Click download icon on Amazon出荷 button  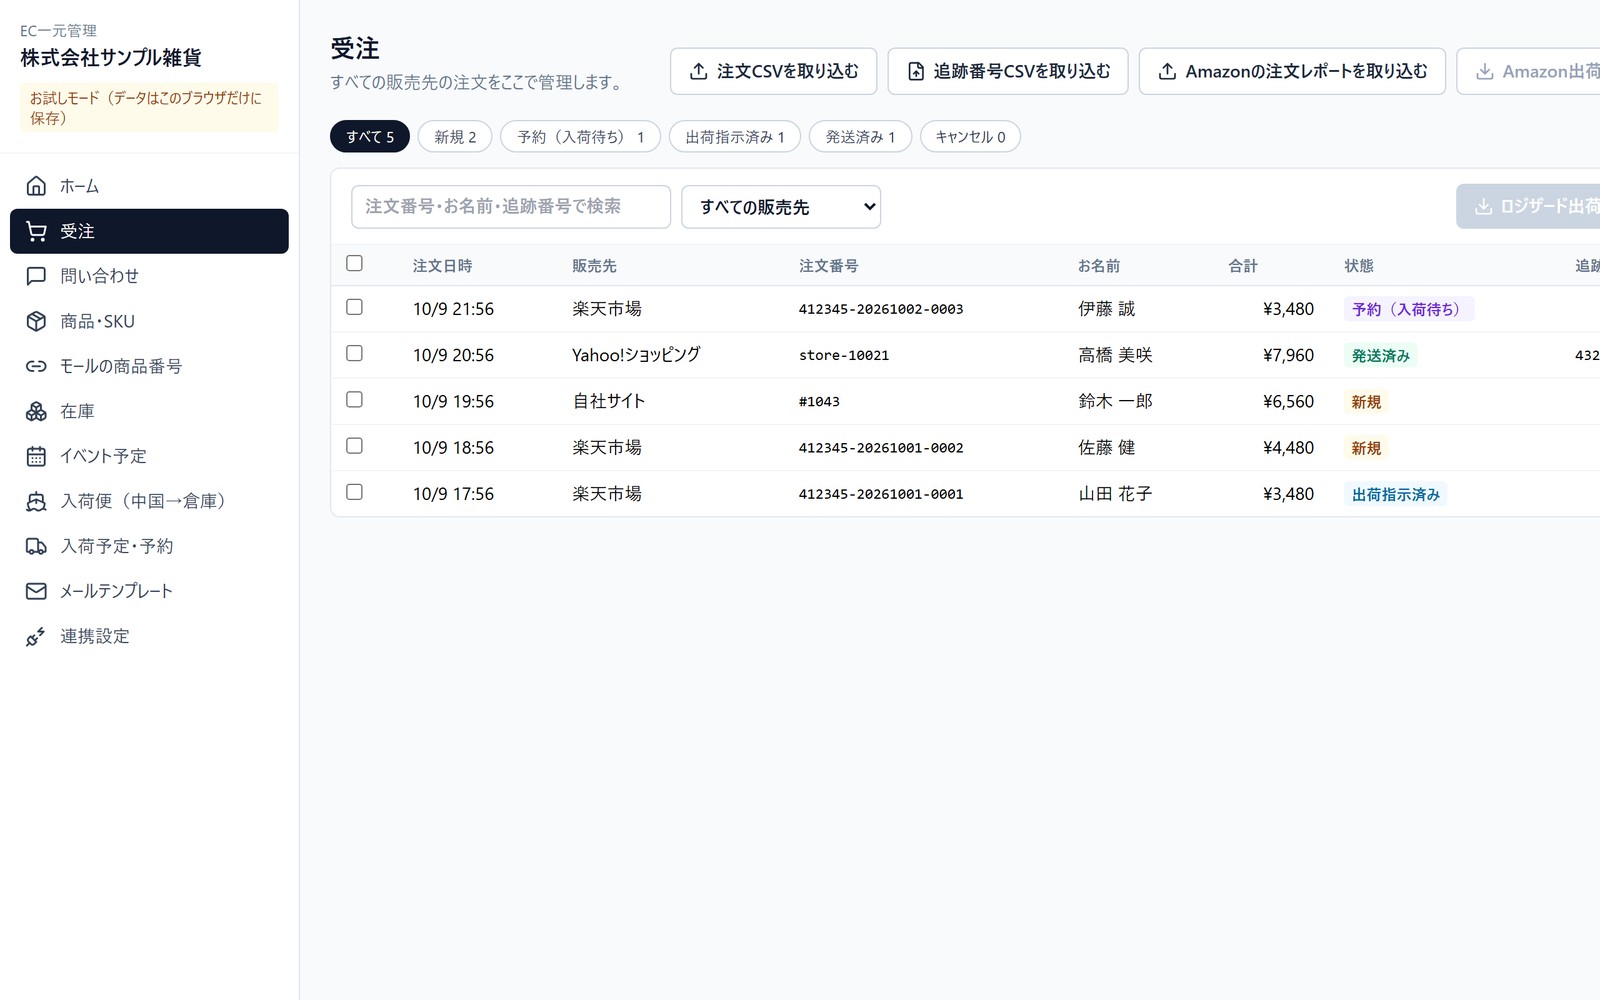1485,71
